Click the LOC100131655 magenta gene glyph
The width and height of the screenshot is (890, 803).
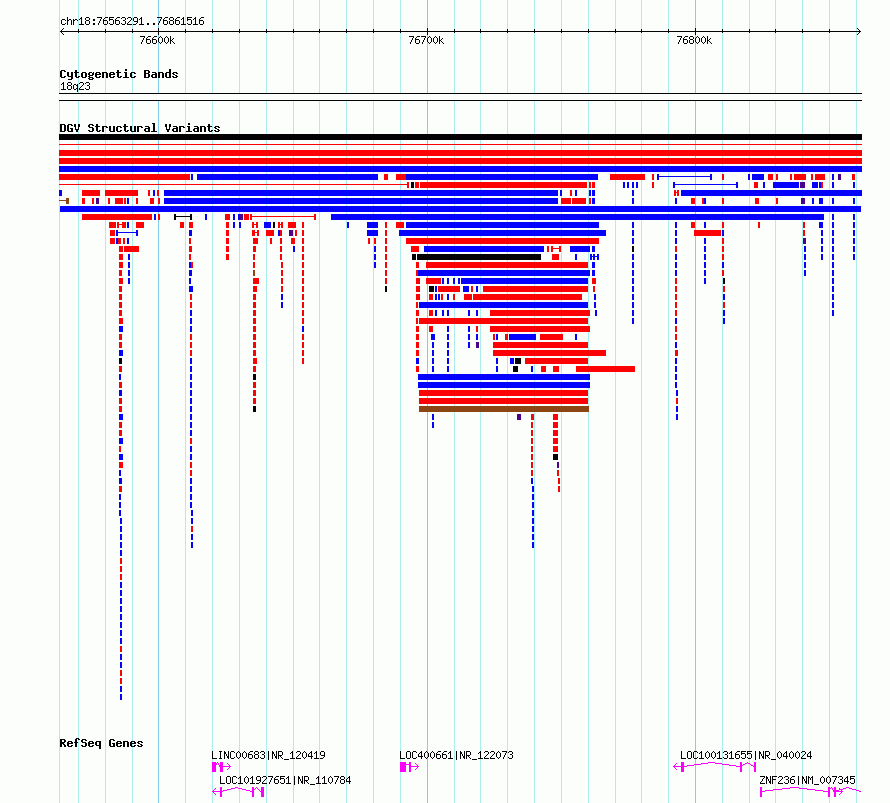715,767
